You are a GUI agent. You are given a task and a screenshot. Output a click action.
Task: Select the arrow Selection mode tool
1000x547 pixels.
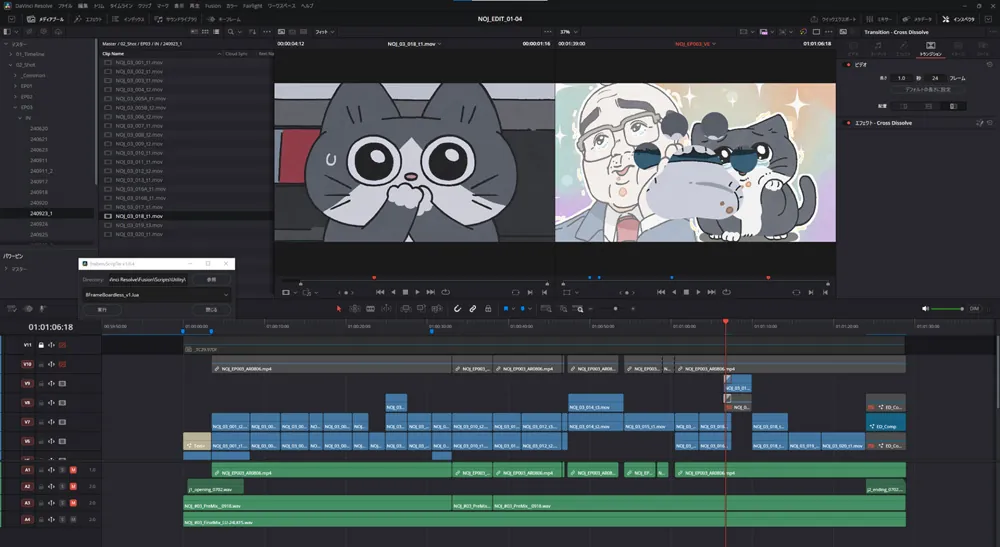pos(339,309)
